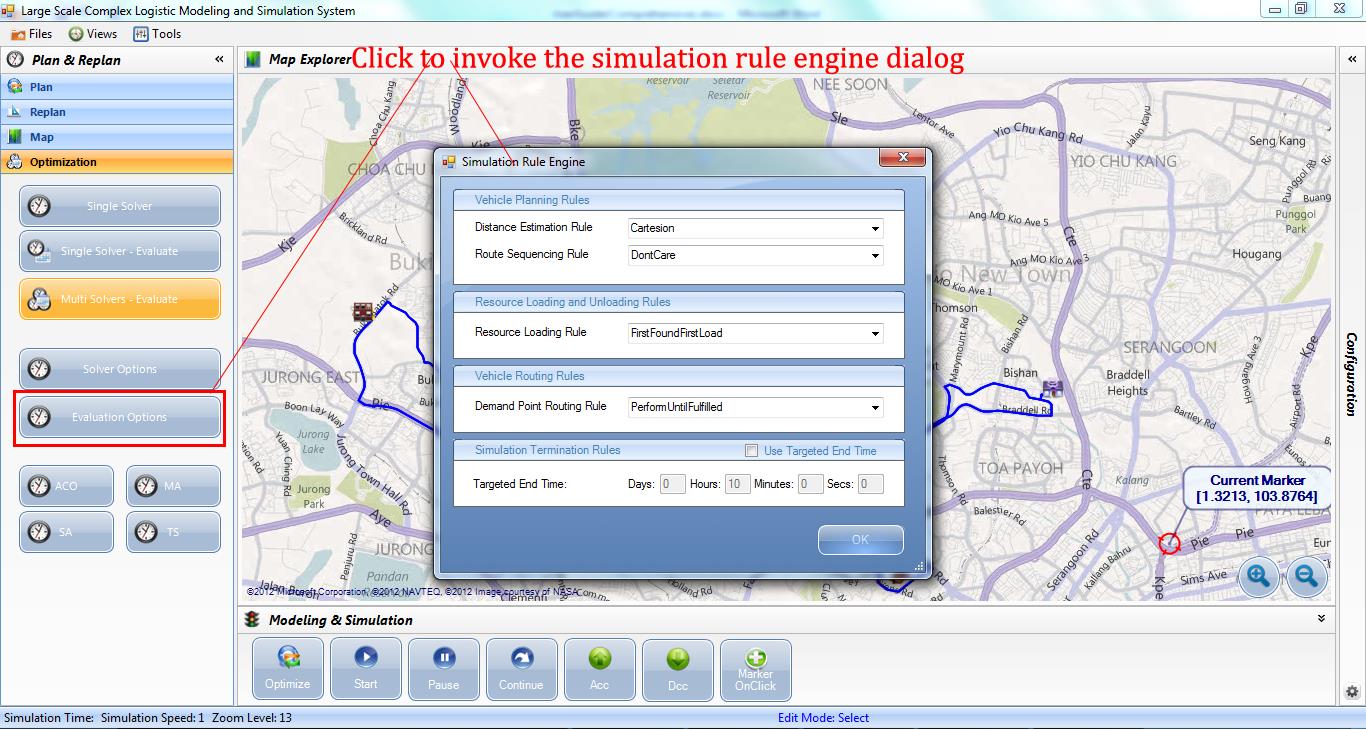Image resolution: width=1366 pixels, height=729 pixels.
Task: Switch to the Replan section
Action: [x=48, y=112]
